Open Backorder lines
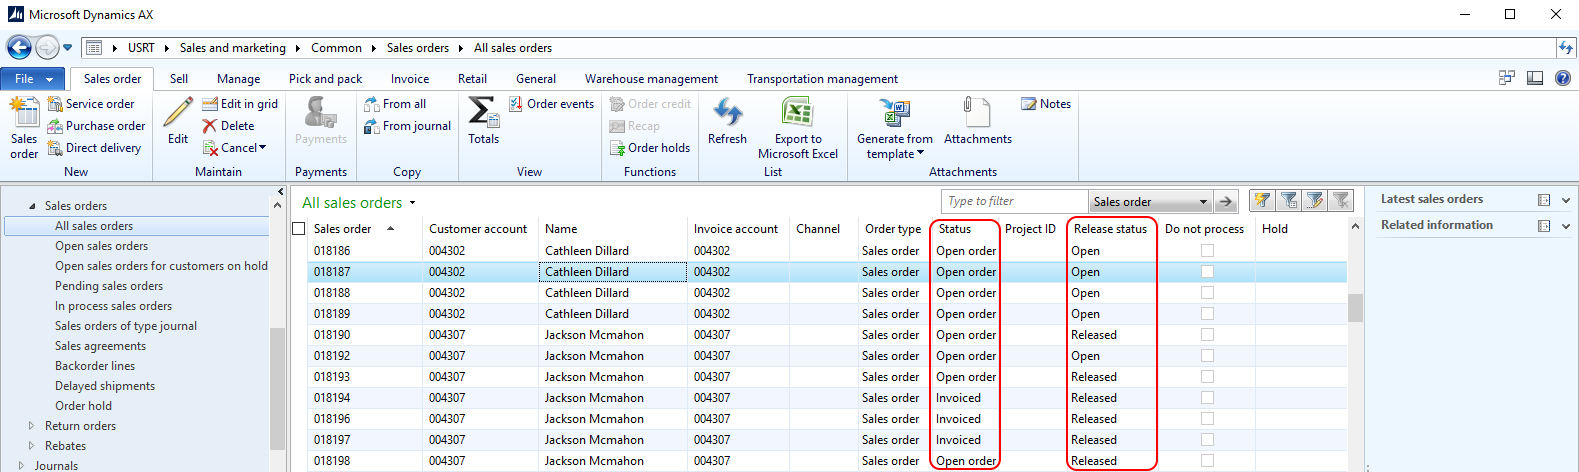The image size is (1579, 472). (x=95, y=366)
